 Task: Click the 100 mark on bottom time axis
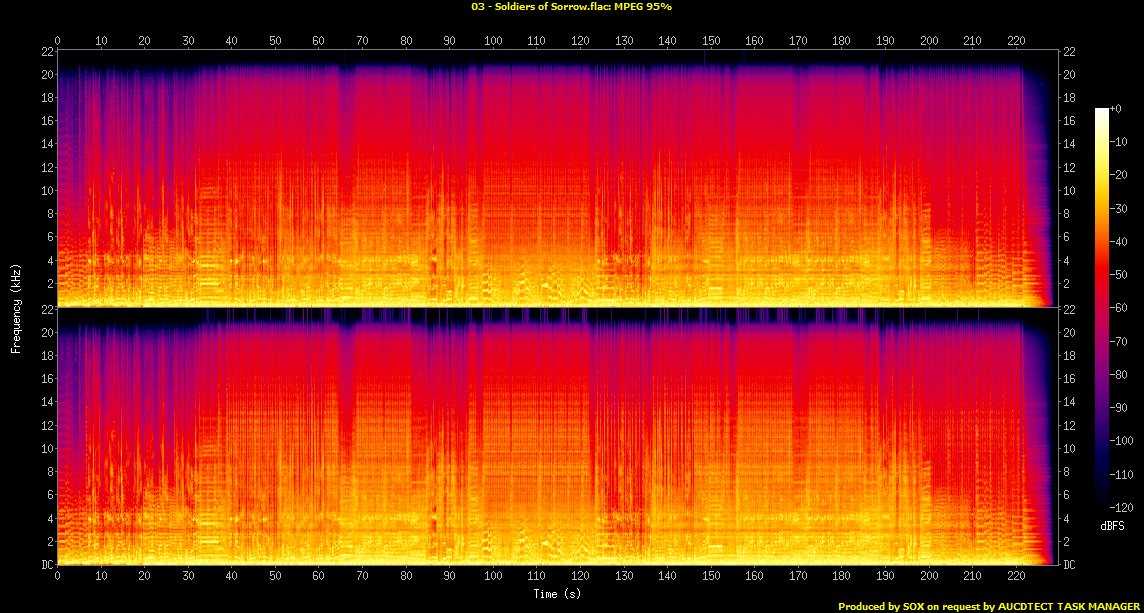493,577
